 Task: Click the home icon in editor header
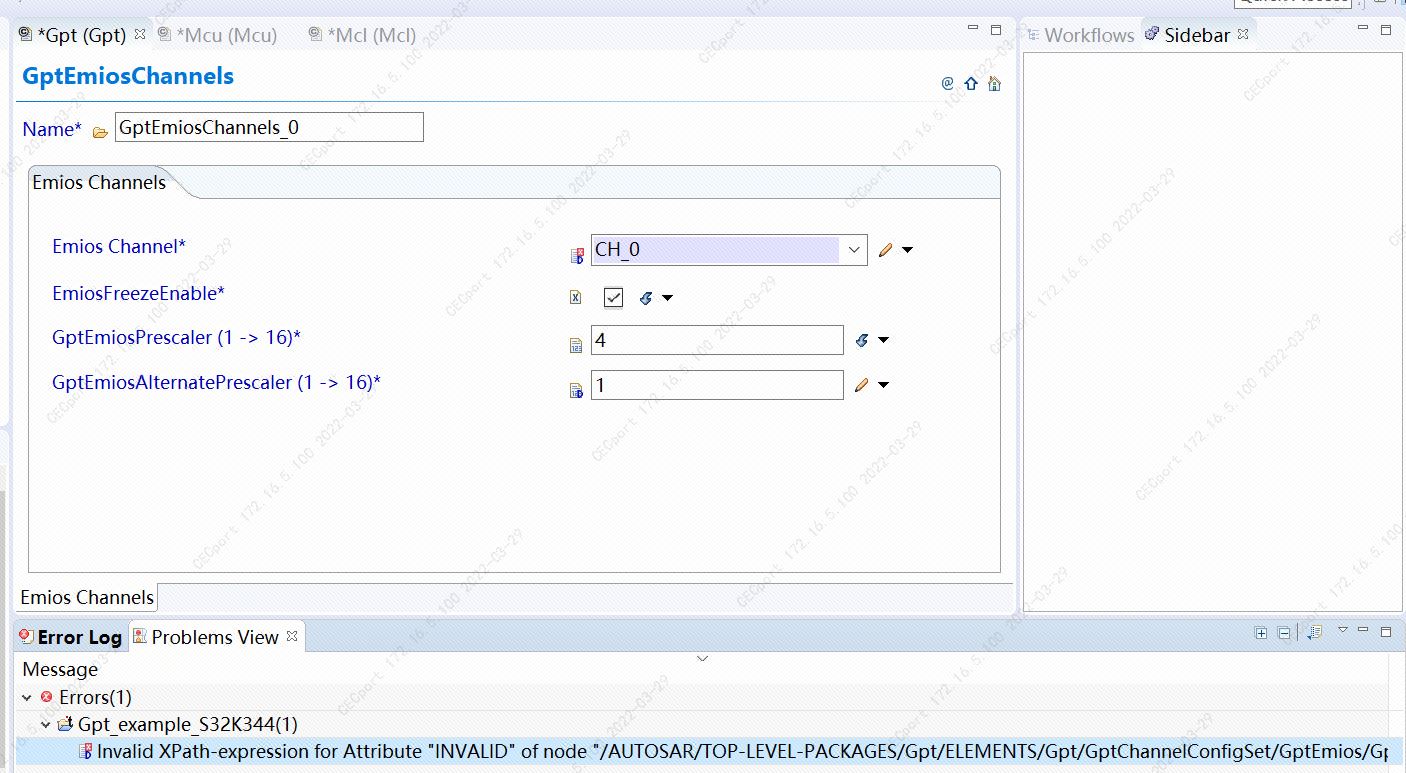click(x=994, y=84)
